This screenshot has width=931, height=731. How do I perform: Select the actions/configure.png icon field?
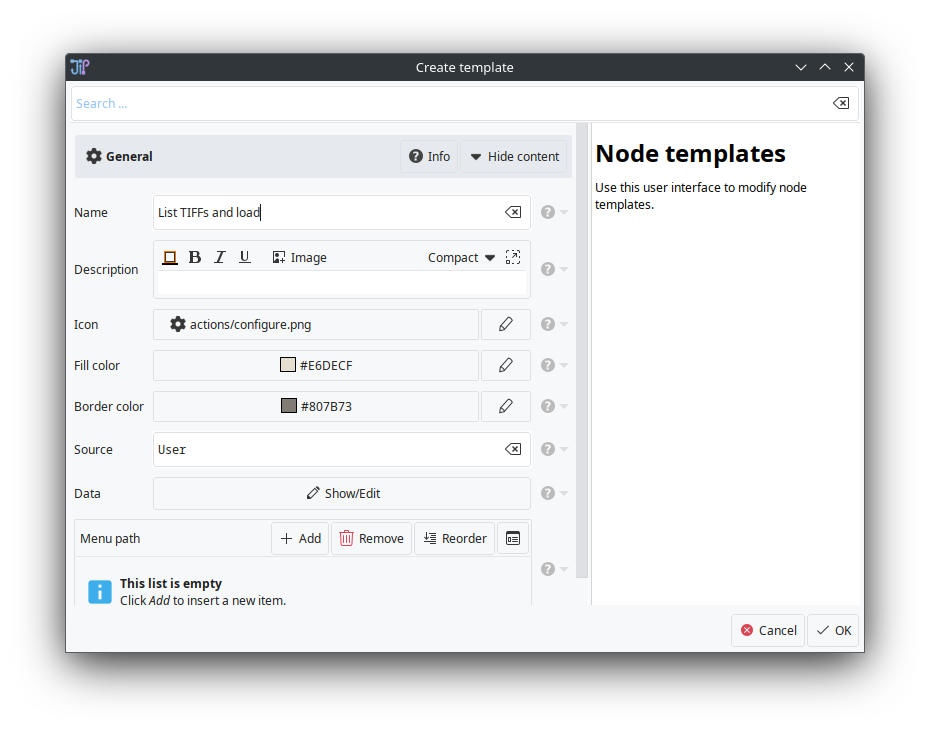pos(316,324)
